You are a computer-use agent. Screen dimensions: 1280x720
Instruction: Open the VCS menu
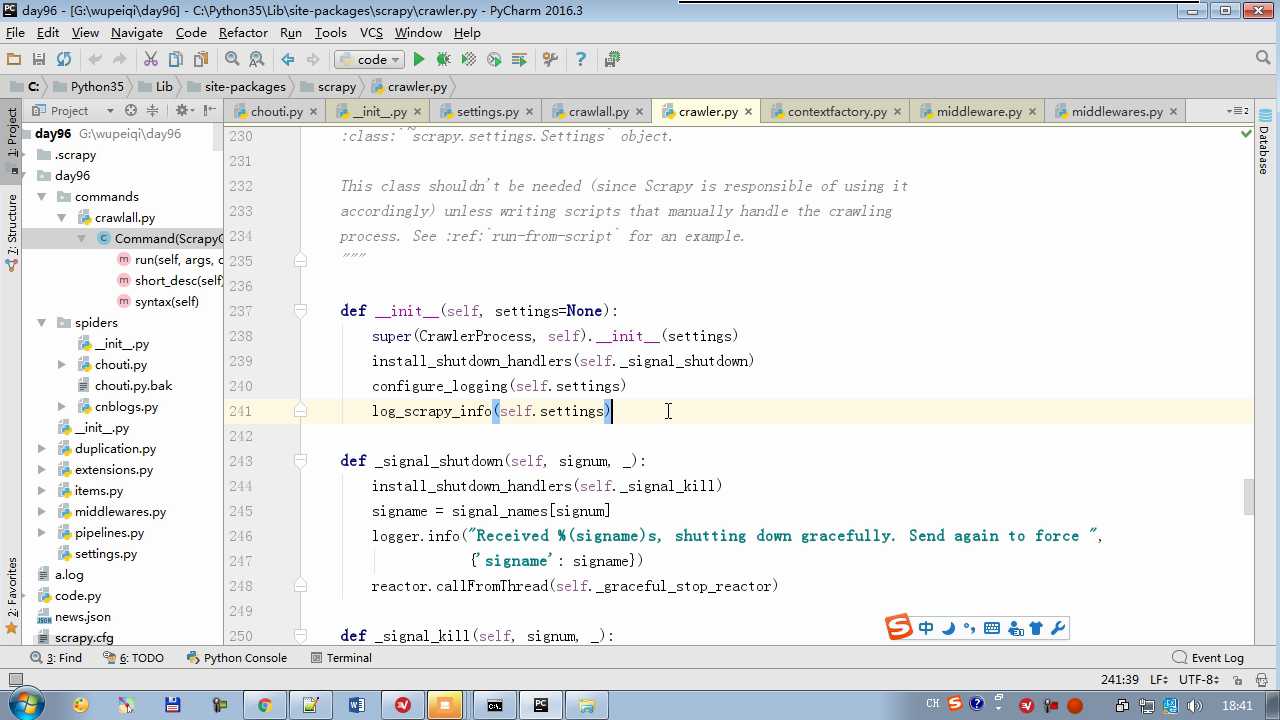[371, 33]
